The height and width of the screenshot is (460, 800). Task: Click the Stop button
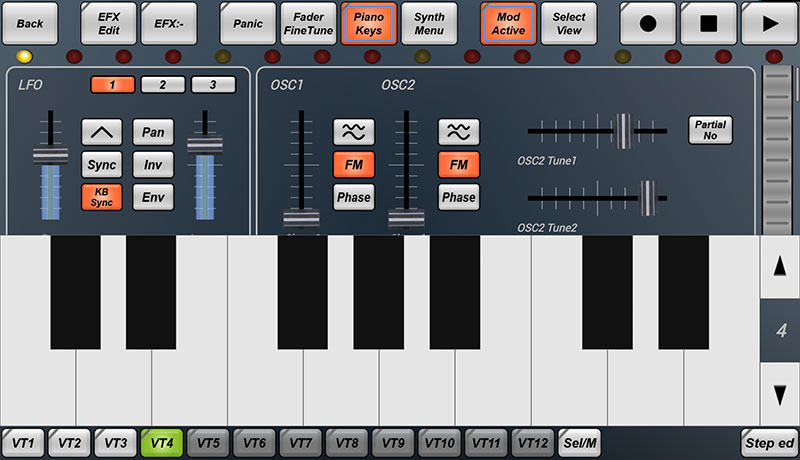coord(708,23)
